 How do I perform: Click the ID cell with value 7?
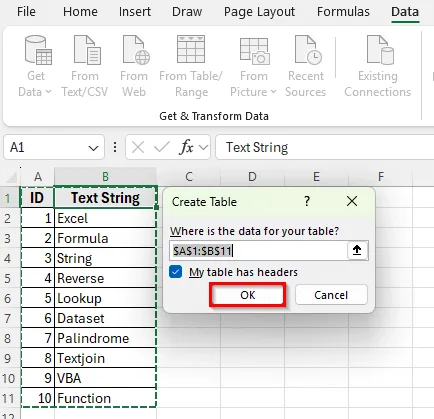pyautogui.click(x=37, y=338)
